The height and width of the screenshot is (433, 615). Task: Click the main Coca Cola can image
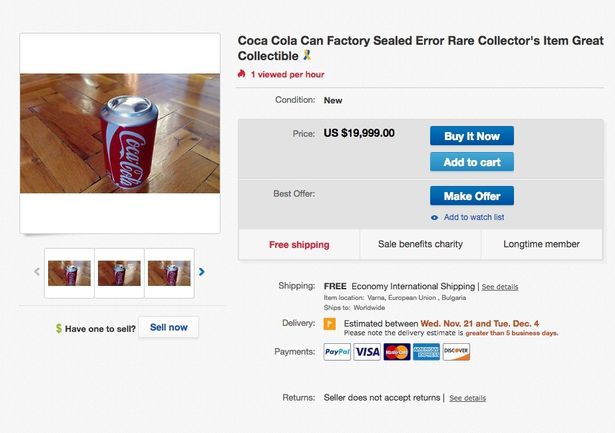[x=120, y=133]
